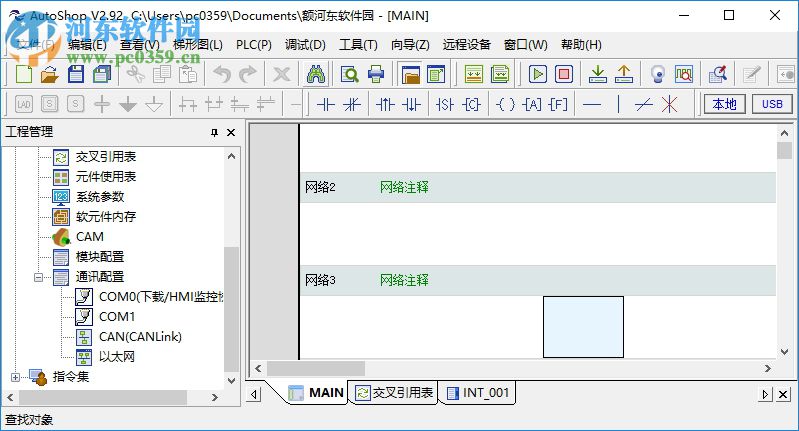799x431 pixels.
Task: Click the binoculars find icon
Action: point(316,74)
